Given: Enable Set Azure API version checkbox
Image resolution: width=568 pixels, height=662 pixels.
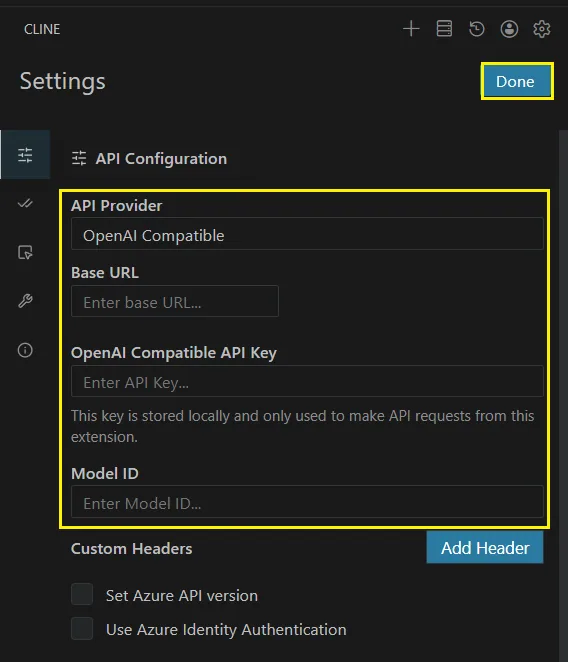Looking at the screenshot, I should [x=82, y=594].
